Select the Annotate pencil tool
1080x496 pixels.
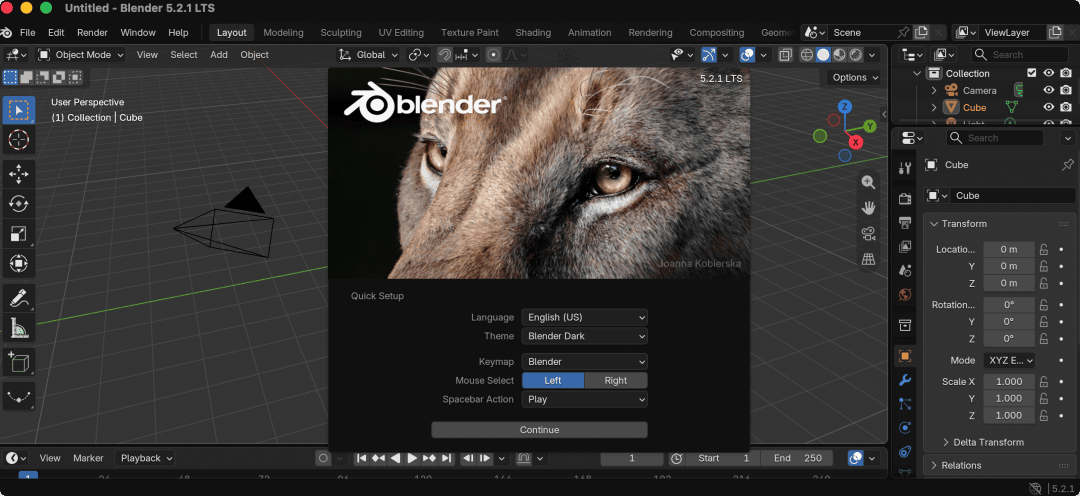(x=19, y=298)
